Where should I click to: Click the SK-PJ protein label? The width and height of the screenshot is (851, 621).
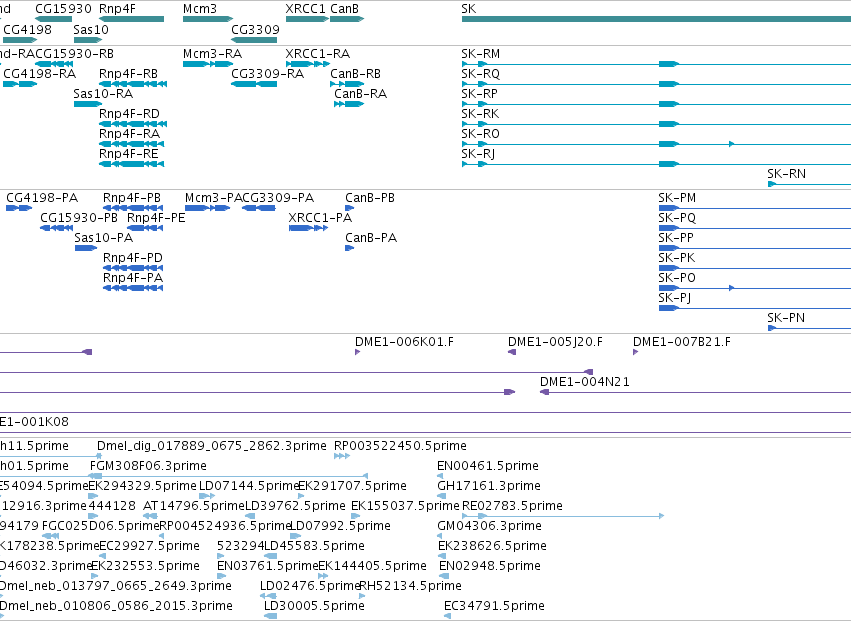click(x=675, y=299)
